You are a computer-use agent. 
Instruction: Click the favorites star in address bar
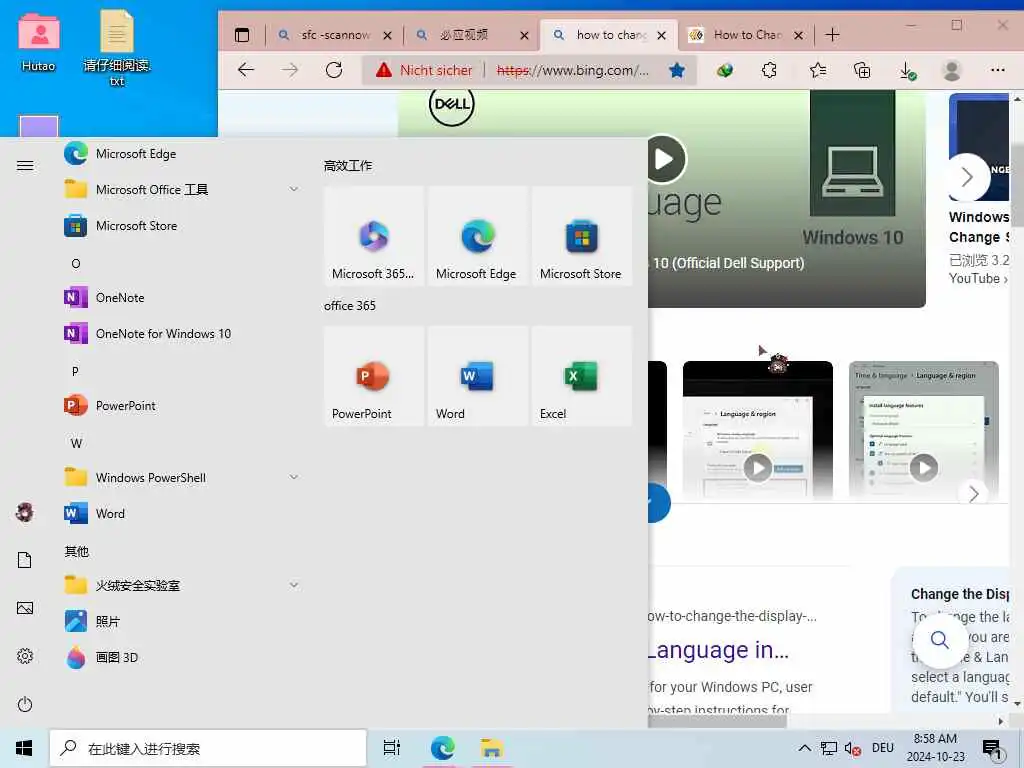click(677, 71)
